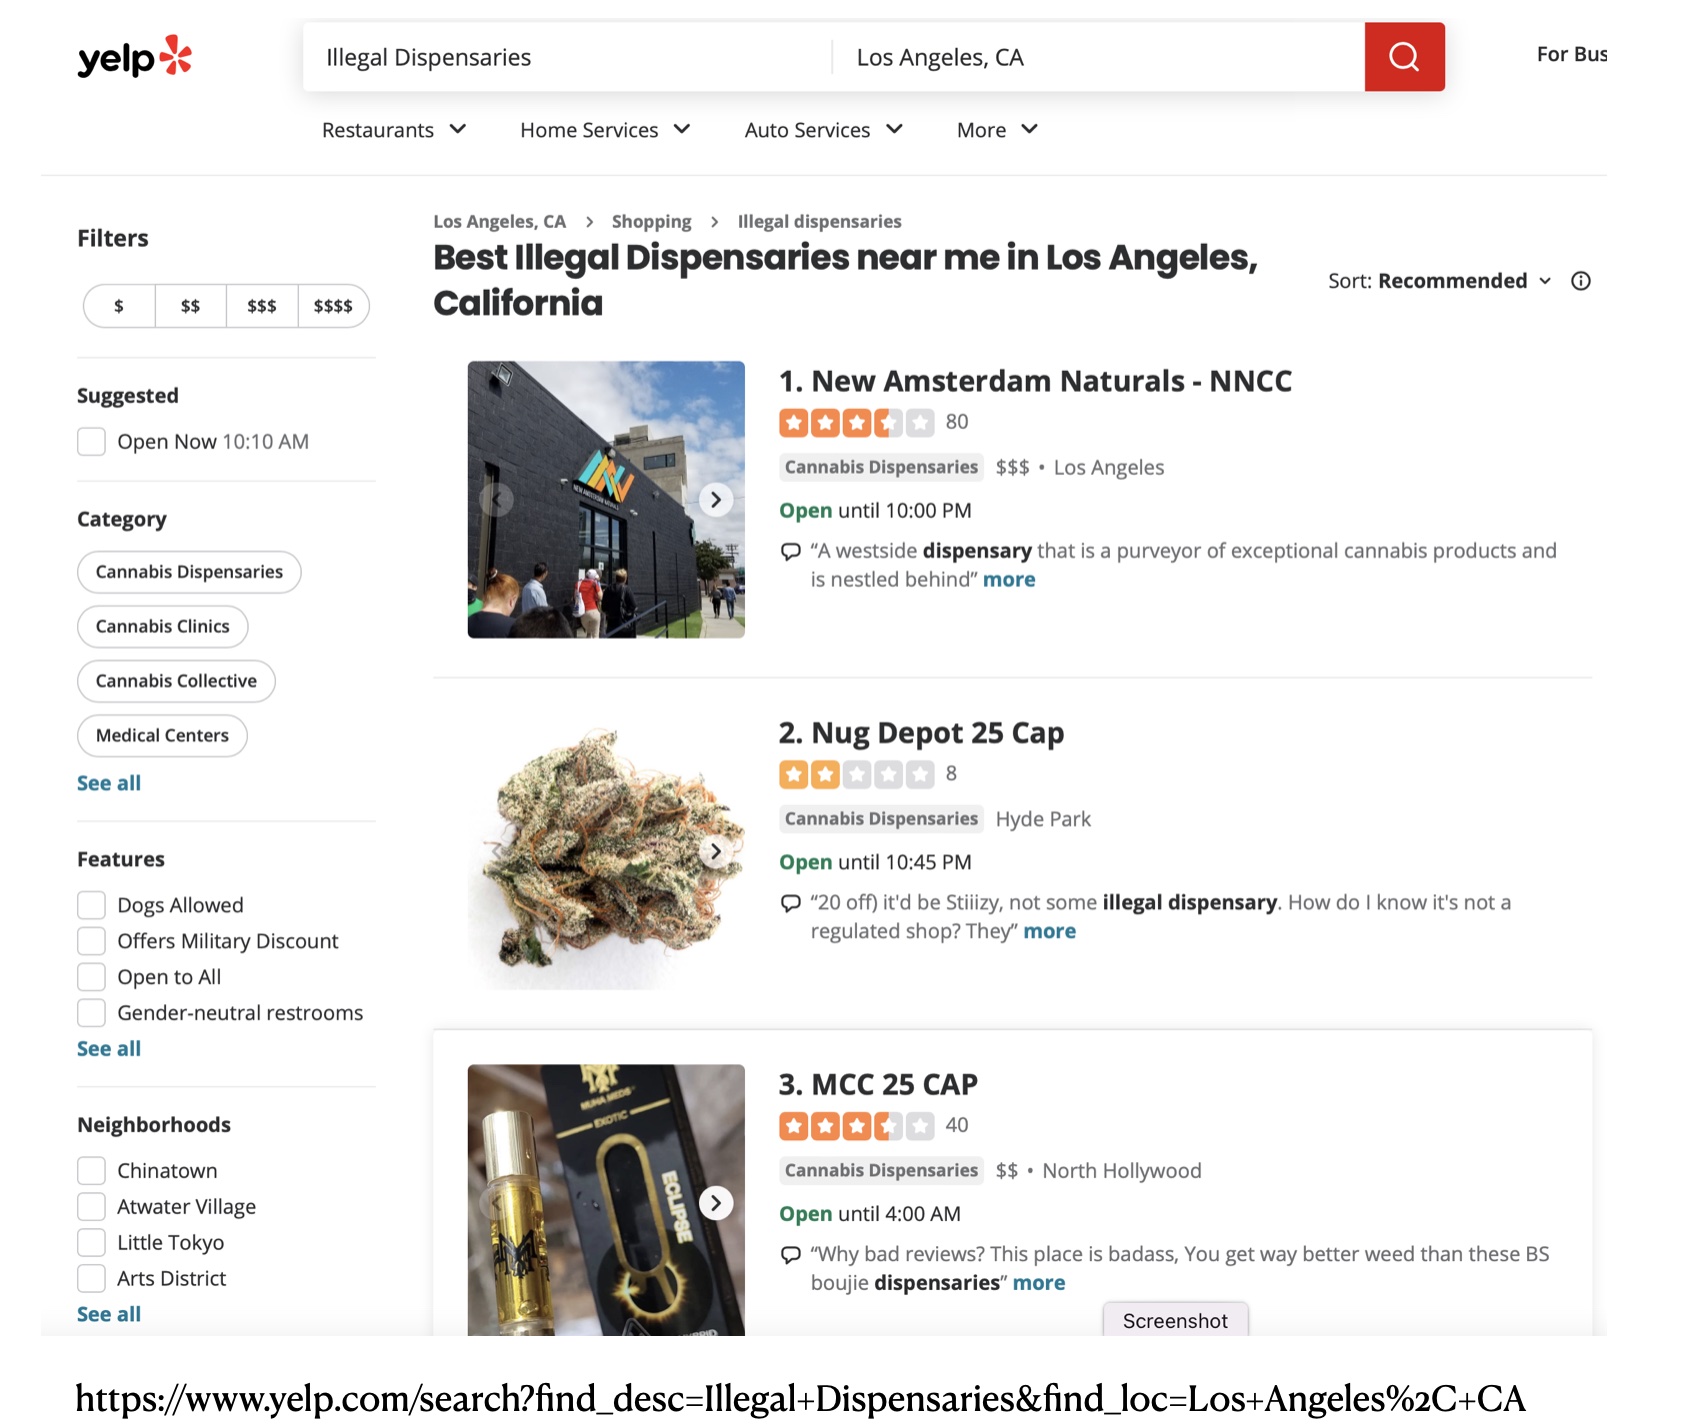Show next photo for MCC 25 CAP
The height and width of the screenshot is (1424, 1702).
click(x=716, y=1203)
